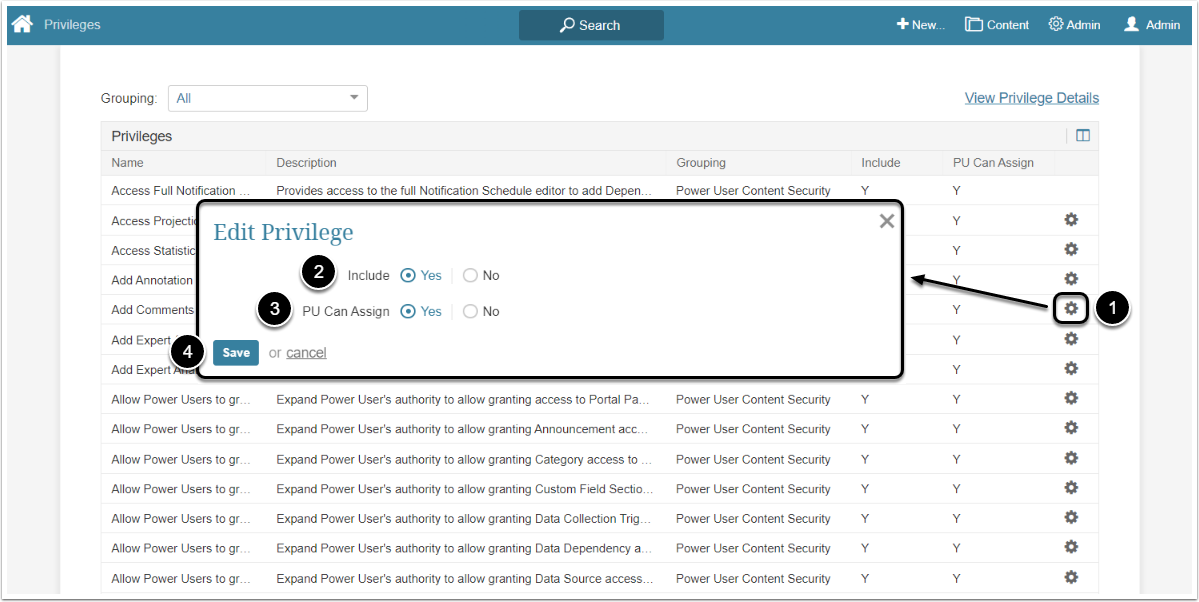Open the Admin user profile menu
Screen dimensions: 1199x602
(1151, 25)
